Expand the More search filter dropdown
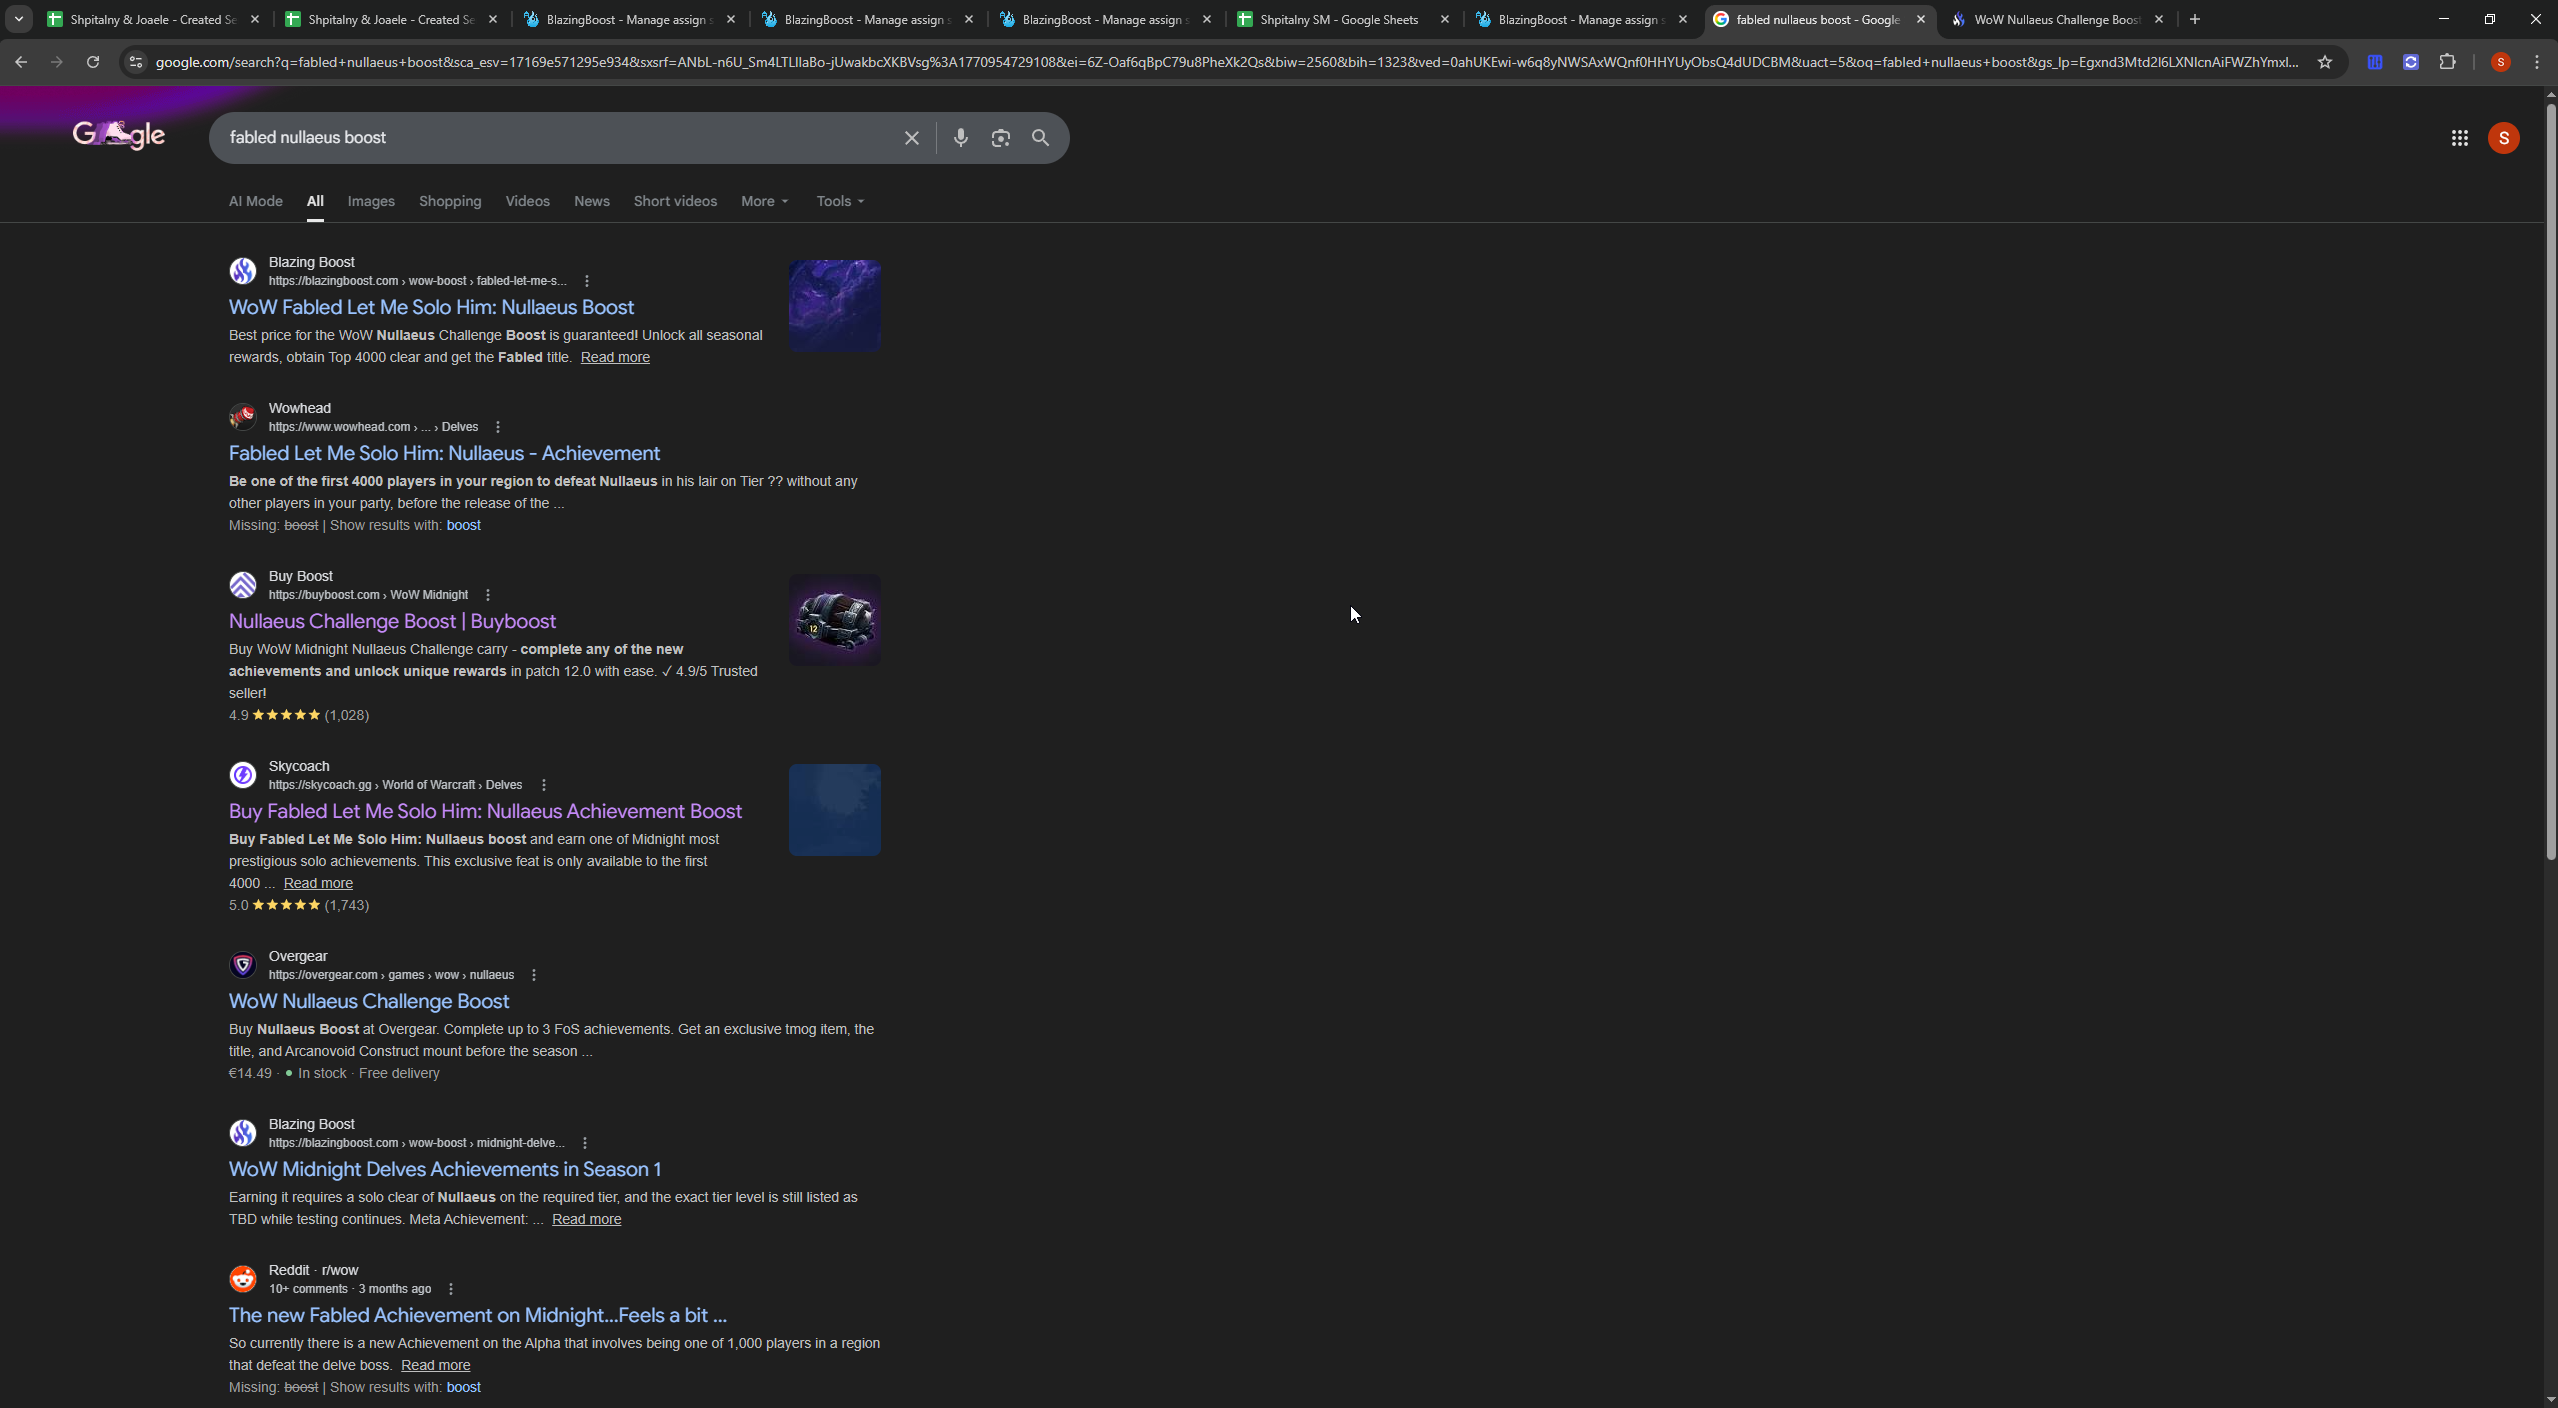Image resolution: width=2558 pixels, height=1408 pixels. 764,201
